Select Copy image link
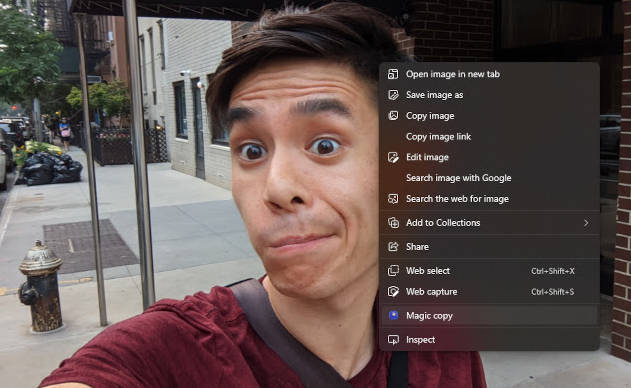This screenshot has height=388, width=631. pyautogui.click(x=489, y=137)
